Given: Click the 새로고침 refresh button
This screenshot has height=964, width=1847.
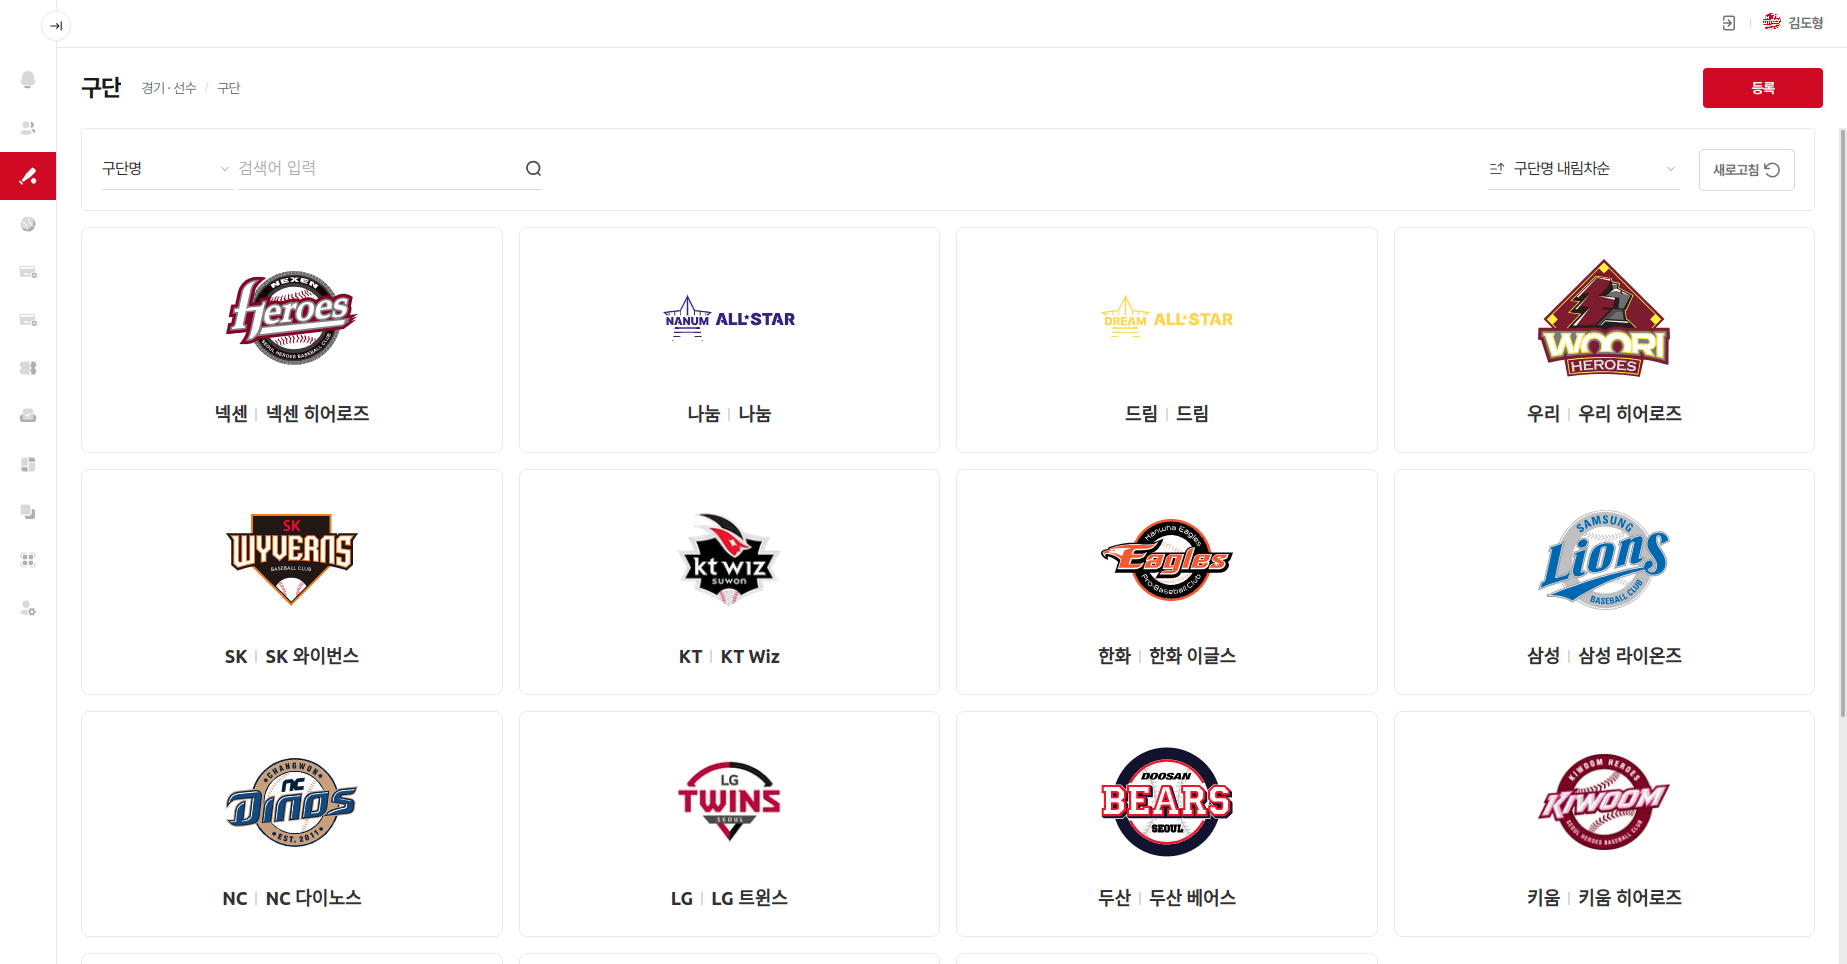Looking at the screenshot, I should click(x=1746, y=170).
